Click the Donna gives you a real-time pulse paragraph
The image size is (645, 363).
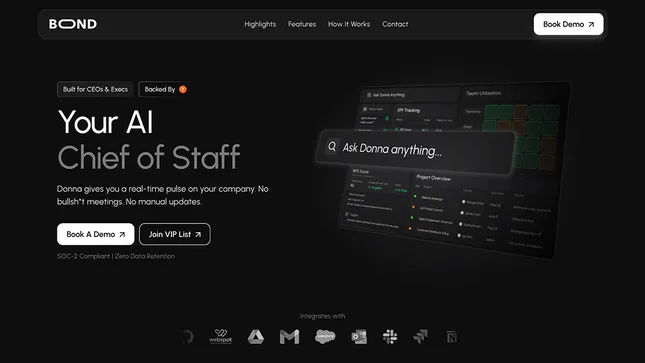(x=163, y=195)
